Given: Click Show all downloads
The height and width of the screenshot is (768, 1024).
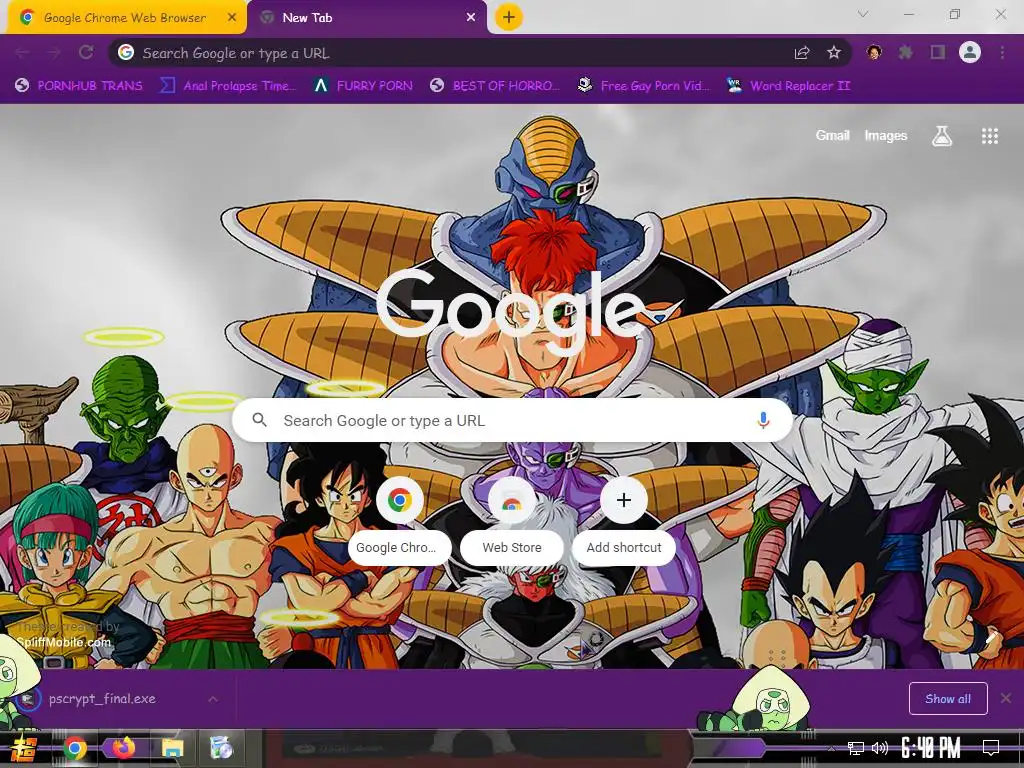Looking at the screenshot, I should [948, 699].
